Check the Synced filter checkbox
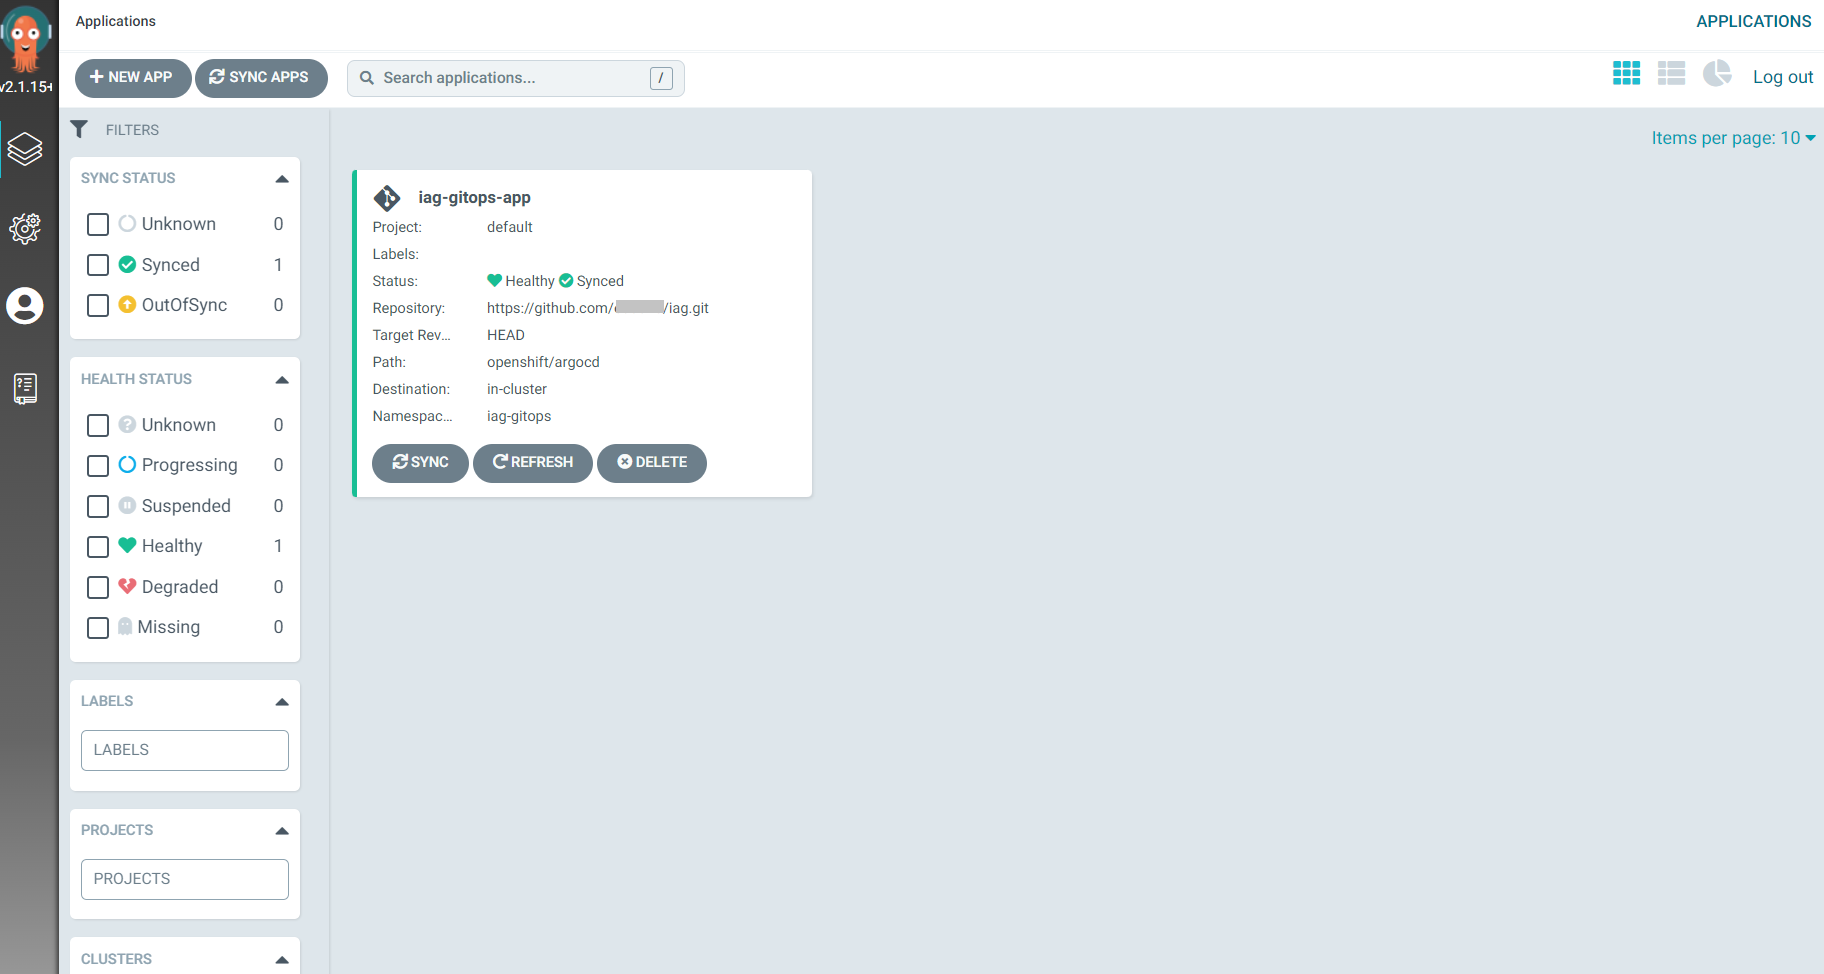The image size is (1824, 974). (x=98, y=265)
